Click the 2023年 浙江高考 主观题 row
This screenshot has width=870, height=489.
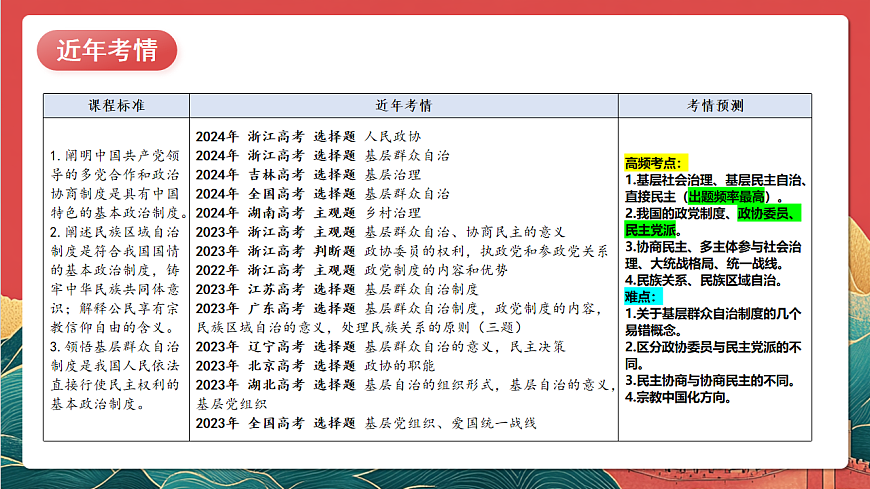click(x=380, y=232)
